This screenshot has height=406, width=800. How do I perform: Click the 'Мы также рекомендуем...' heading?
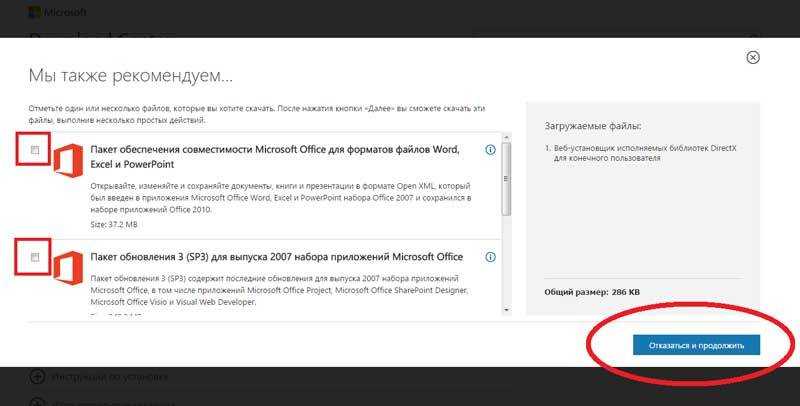click(131, 75)
